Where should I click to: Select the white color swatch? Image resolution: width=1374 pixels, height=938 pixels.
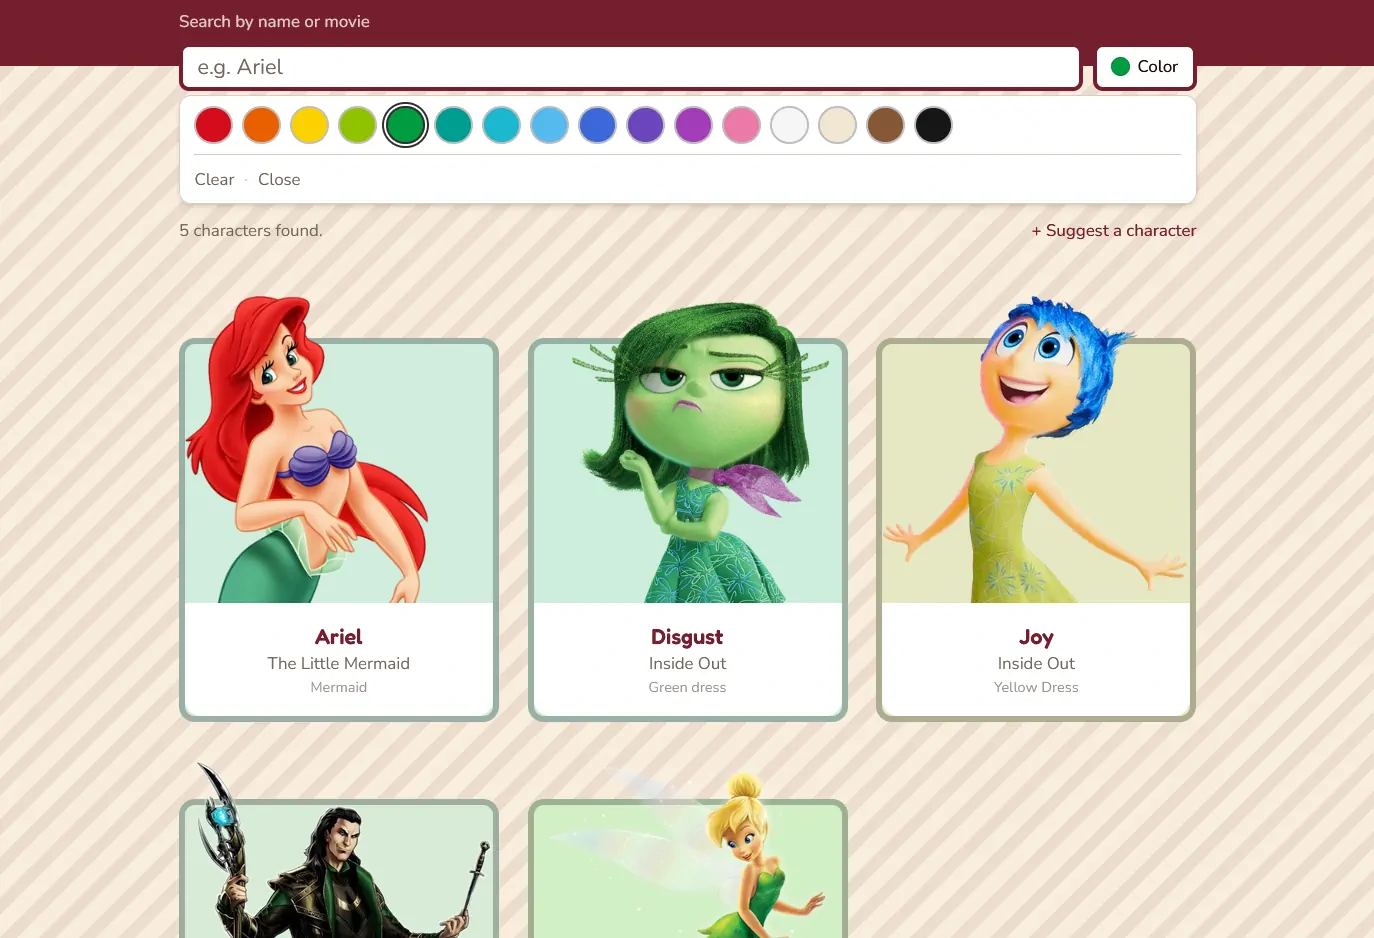[x=789, y=125]
